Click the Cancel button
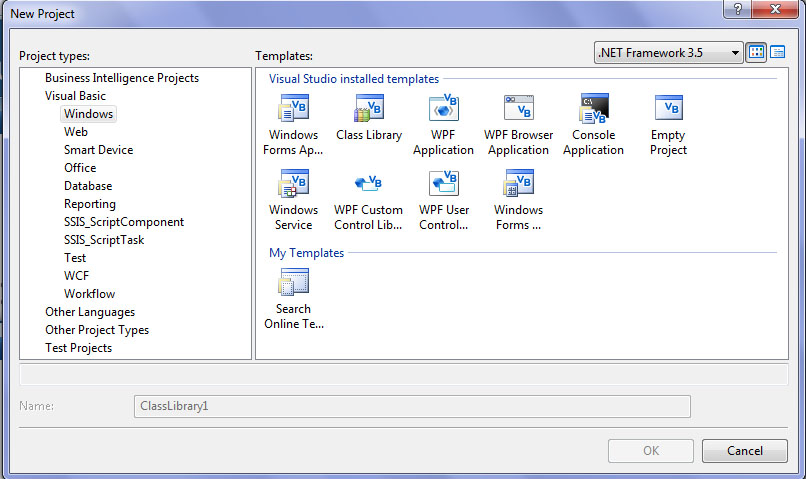 (745, 451)
